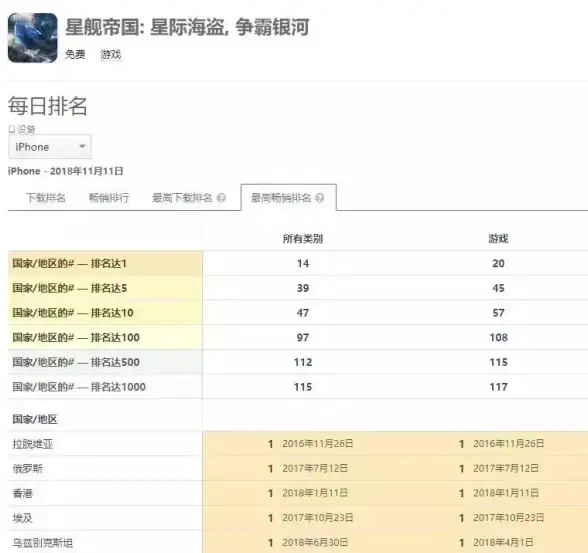Click the 游戏 column header
The height and width of the screenshot is (553, 588).
click(498, 238)
